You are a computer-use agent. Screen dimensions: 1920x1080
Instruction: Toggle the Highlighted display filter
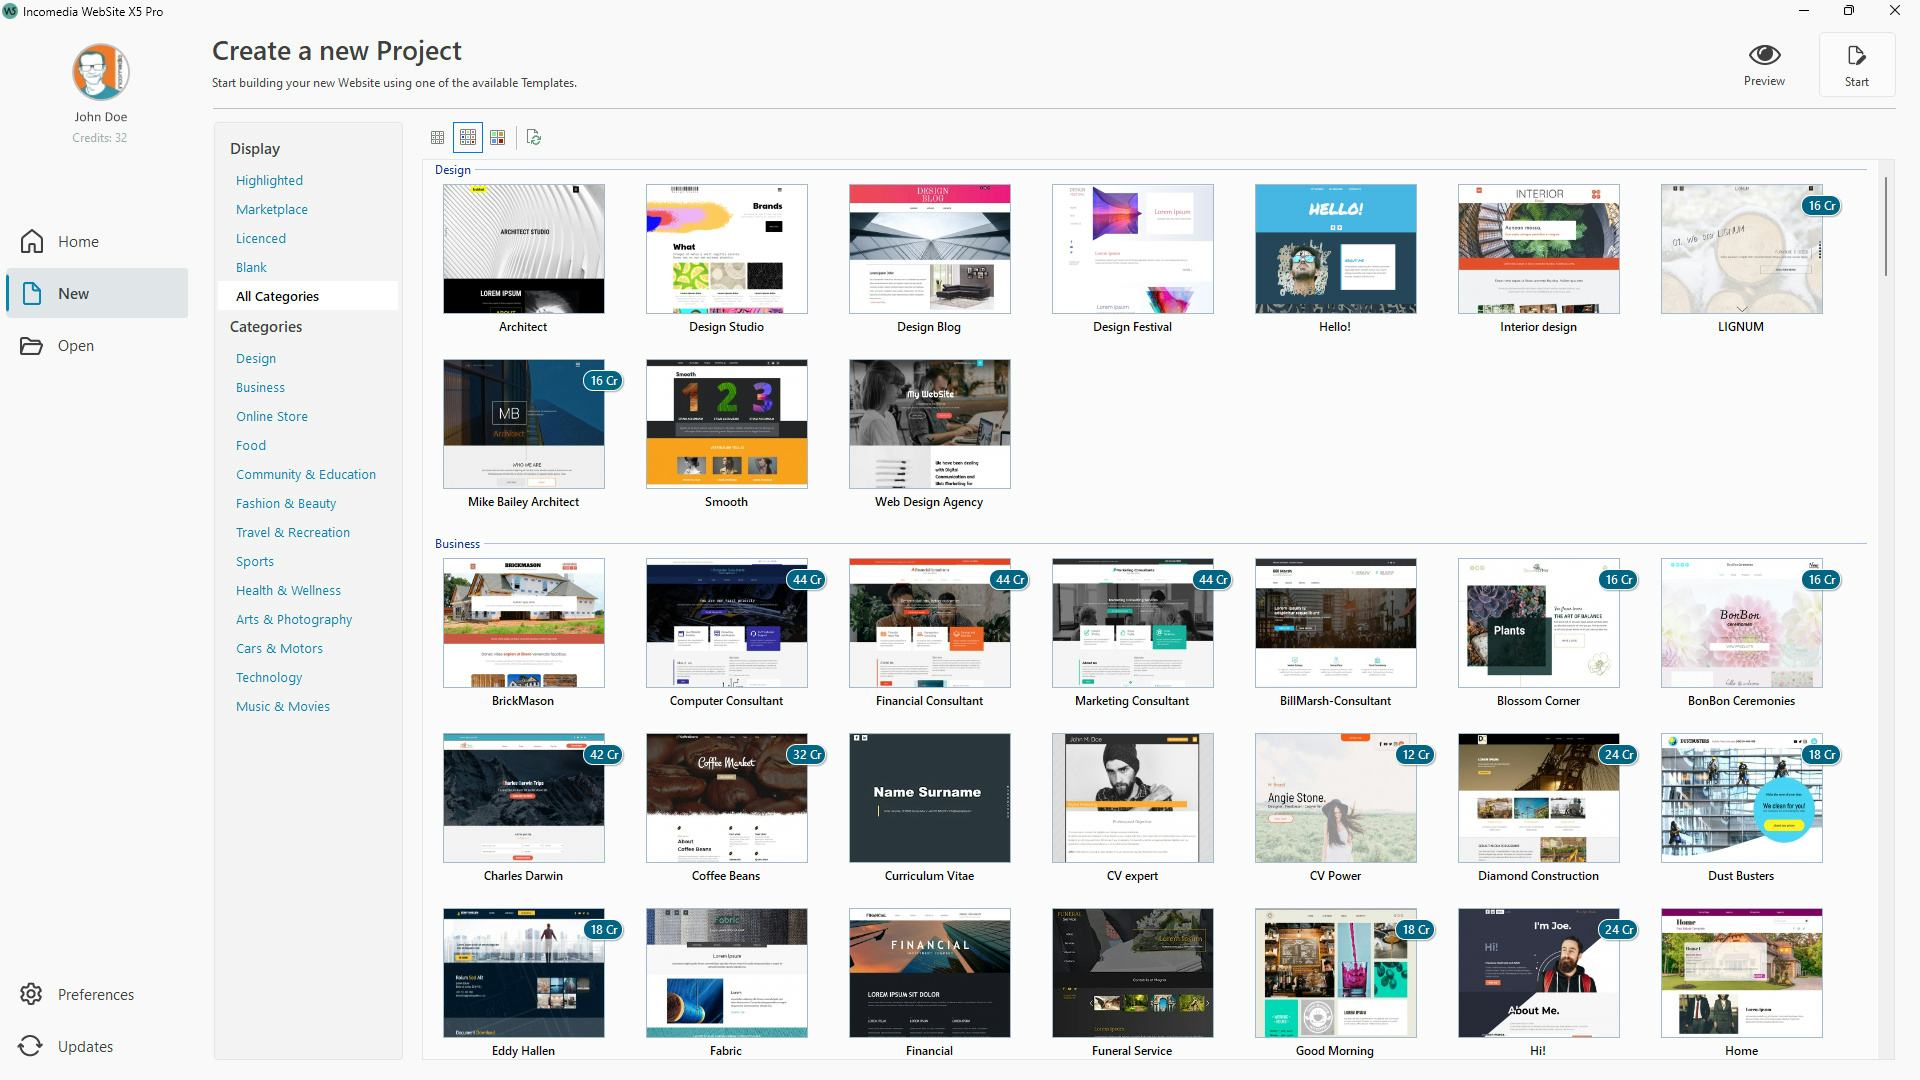269,180
